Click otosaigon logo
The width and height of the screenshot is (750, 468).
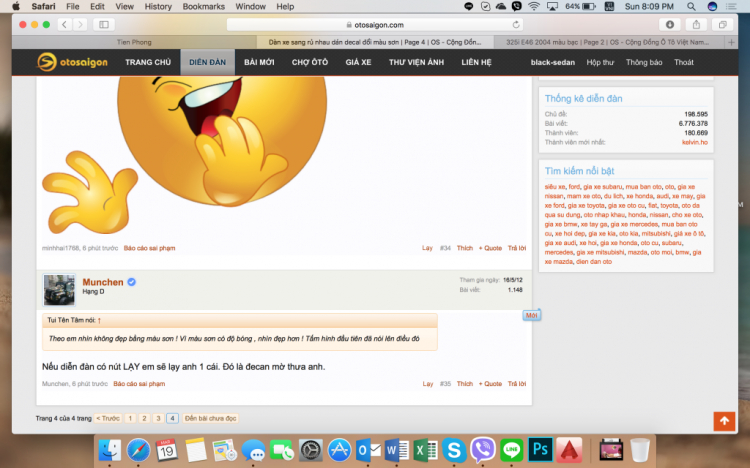point(73,62)
